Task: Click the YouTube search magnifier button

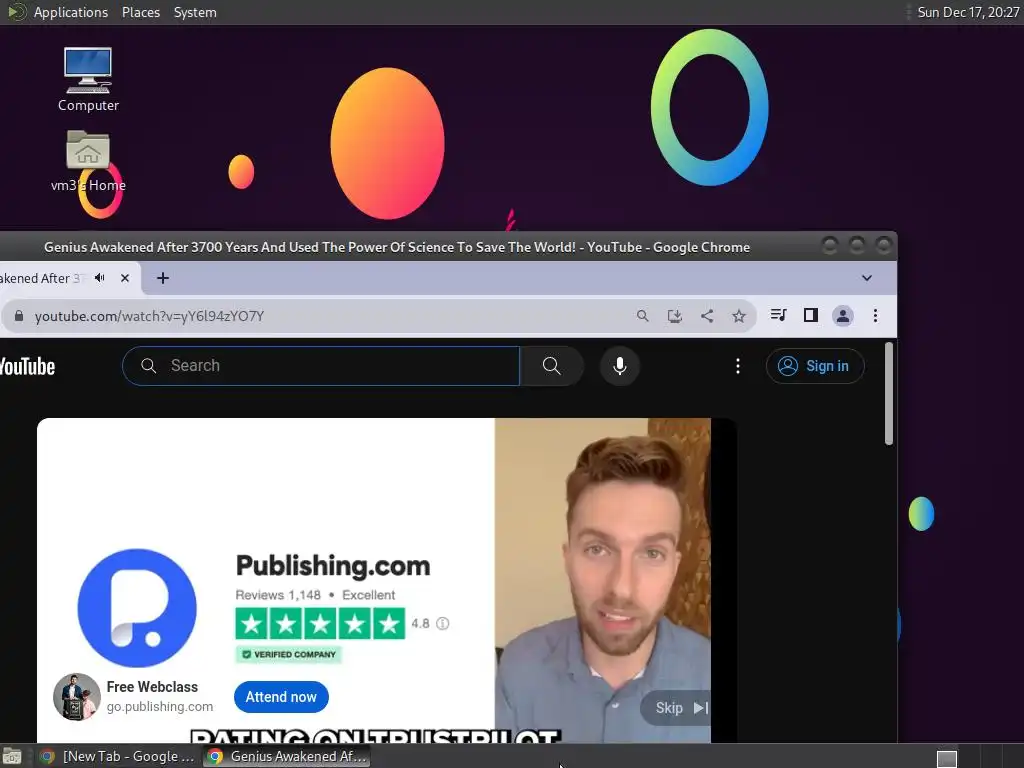Action: pos(551,366)
